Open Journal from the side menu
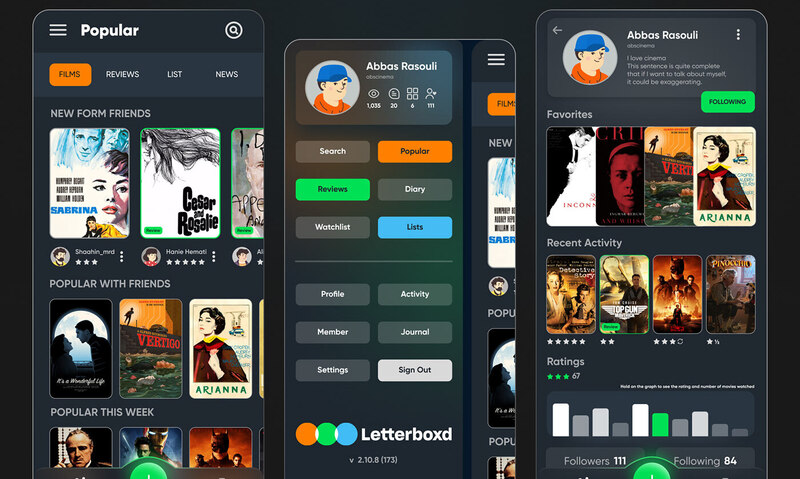Image resolution: width=800 pixels, height=479 pixels. (415, 332)
